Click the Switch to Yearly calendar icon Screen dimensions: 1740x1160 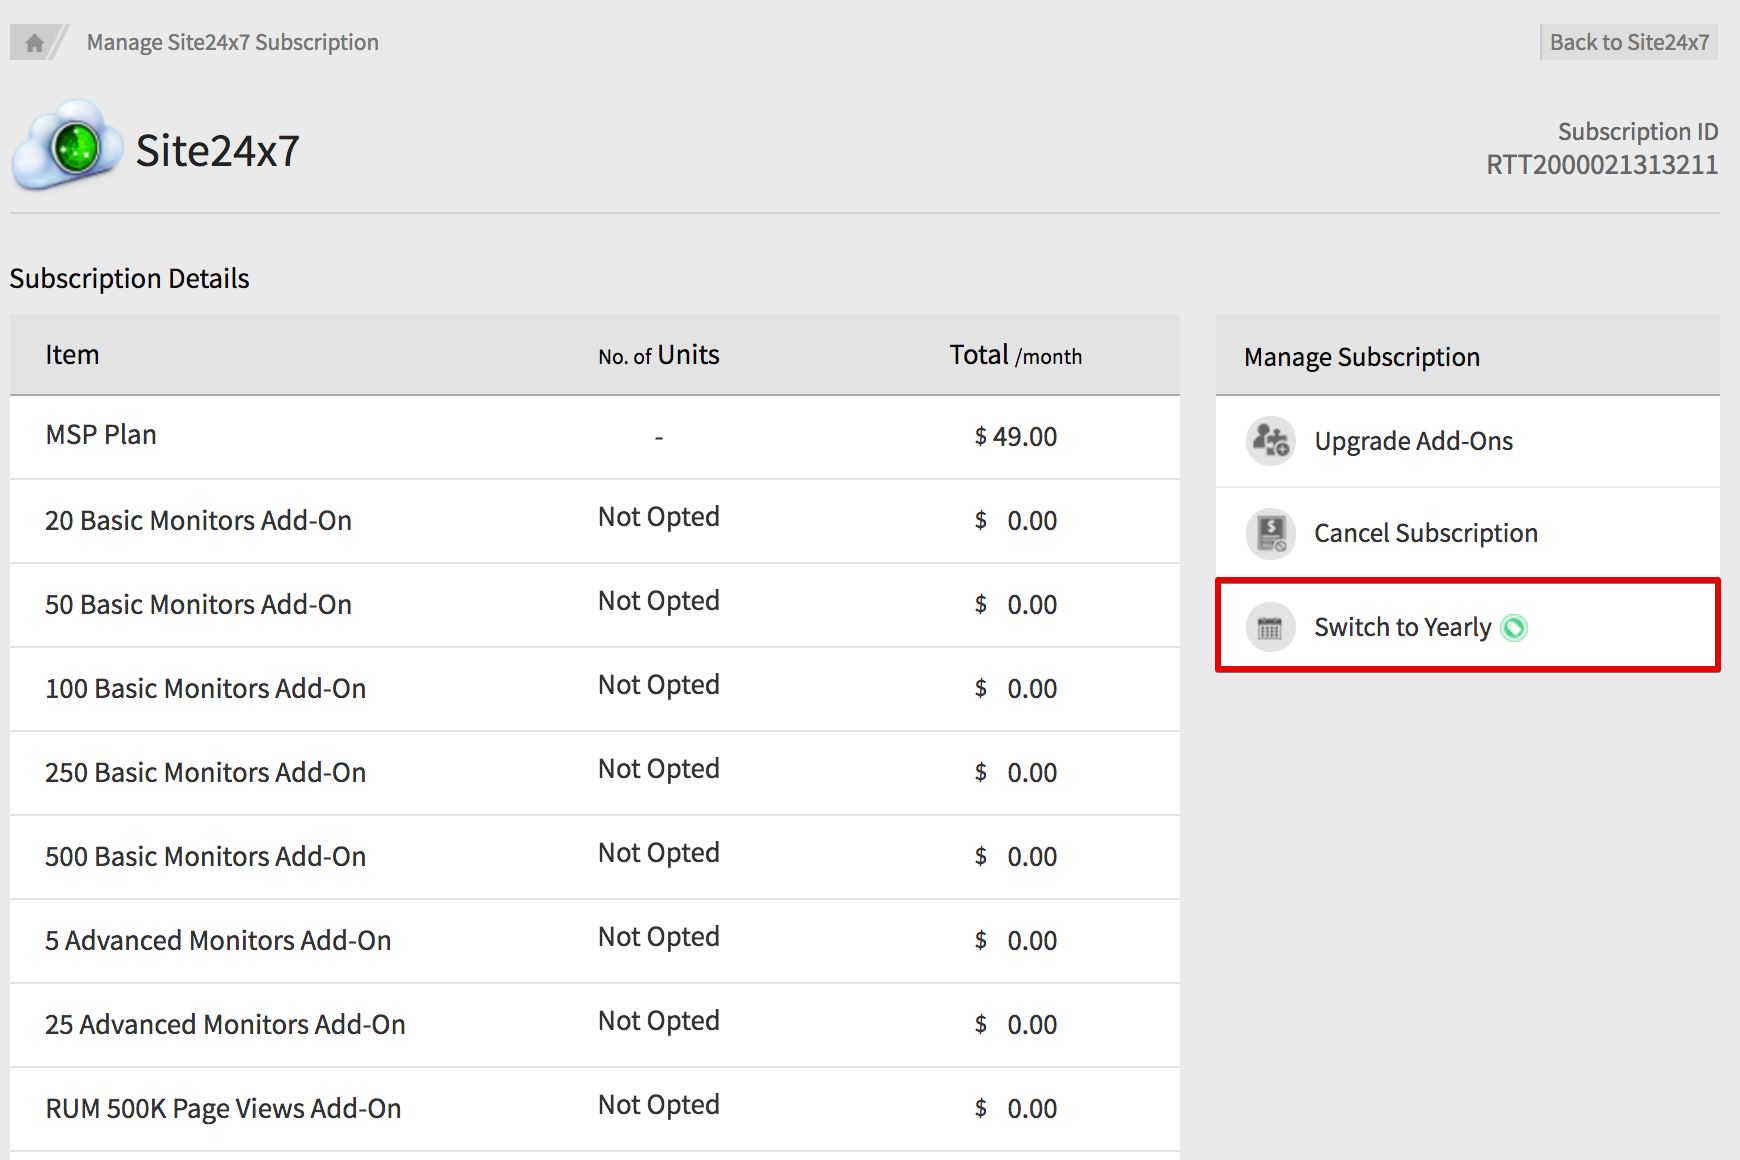point(1270,628)
